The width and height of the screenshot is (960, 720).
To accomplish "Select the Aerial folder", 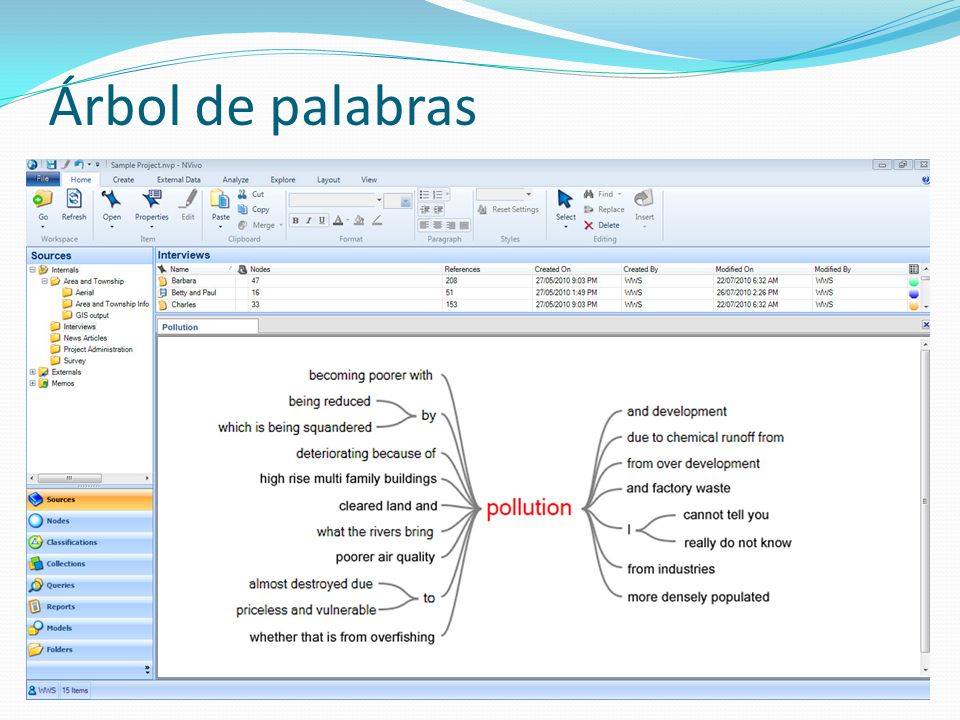I will pos(78,293).
